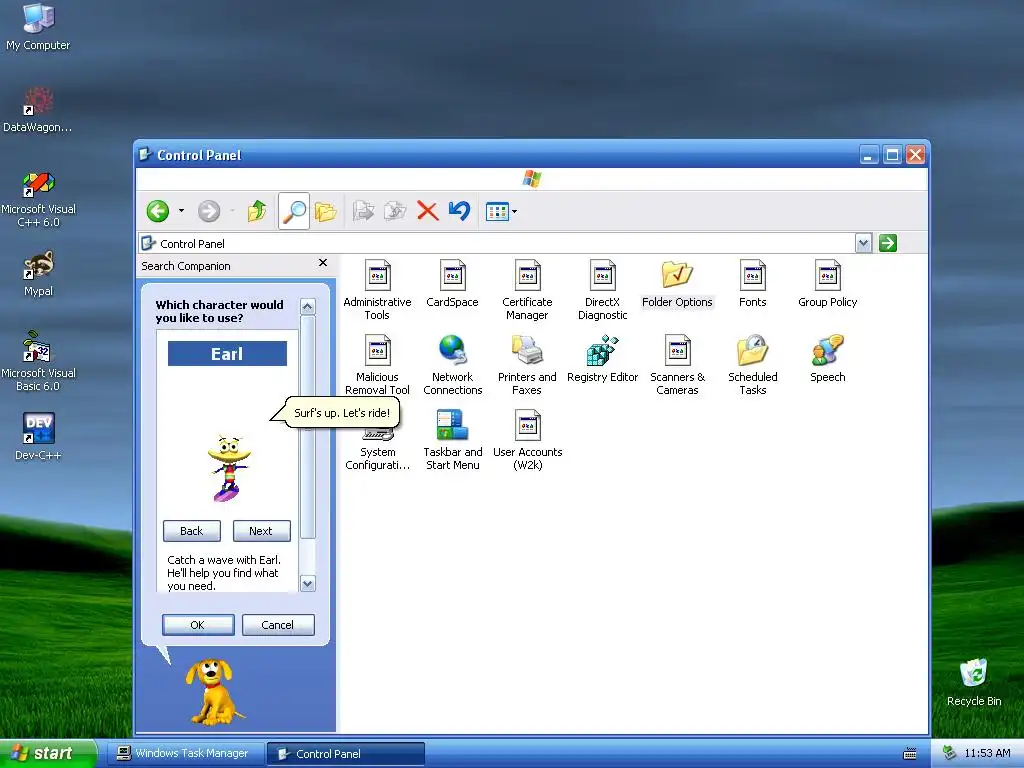Open System Configuration utility
This screenshot has width=1024, height=768.
coord(377,451)
